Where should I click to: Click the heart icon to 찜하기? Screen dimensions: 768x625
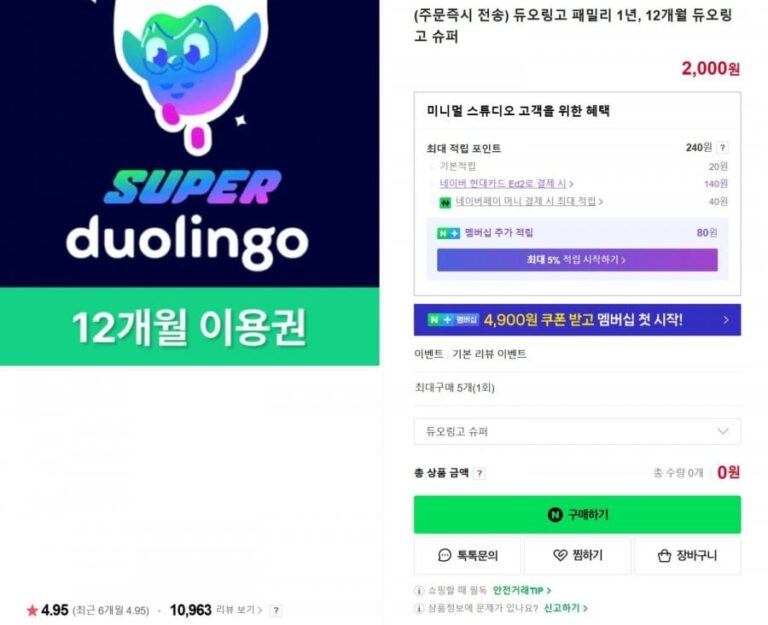pos(560,555)
